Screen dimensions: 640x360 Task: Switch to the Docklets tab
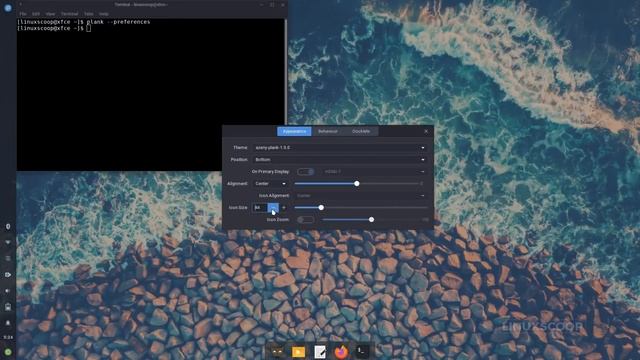pos(361,131)
